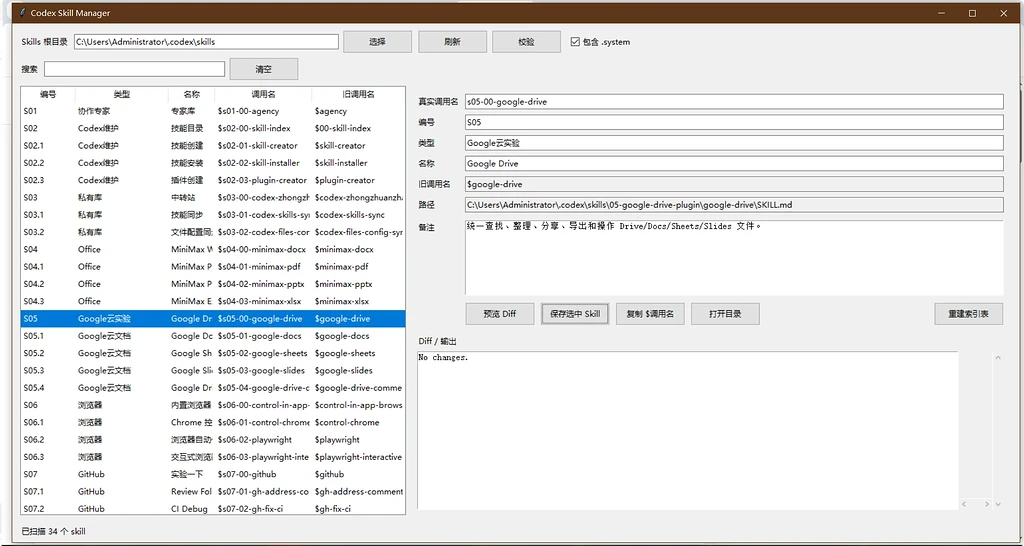The width and height of the screenshot is (1024, 546).
Task: Click the 选择 button
Action: (x=377, y=42)
